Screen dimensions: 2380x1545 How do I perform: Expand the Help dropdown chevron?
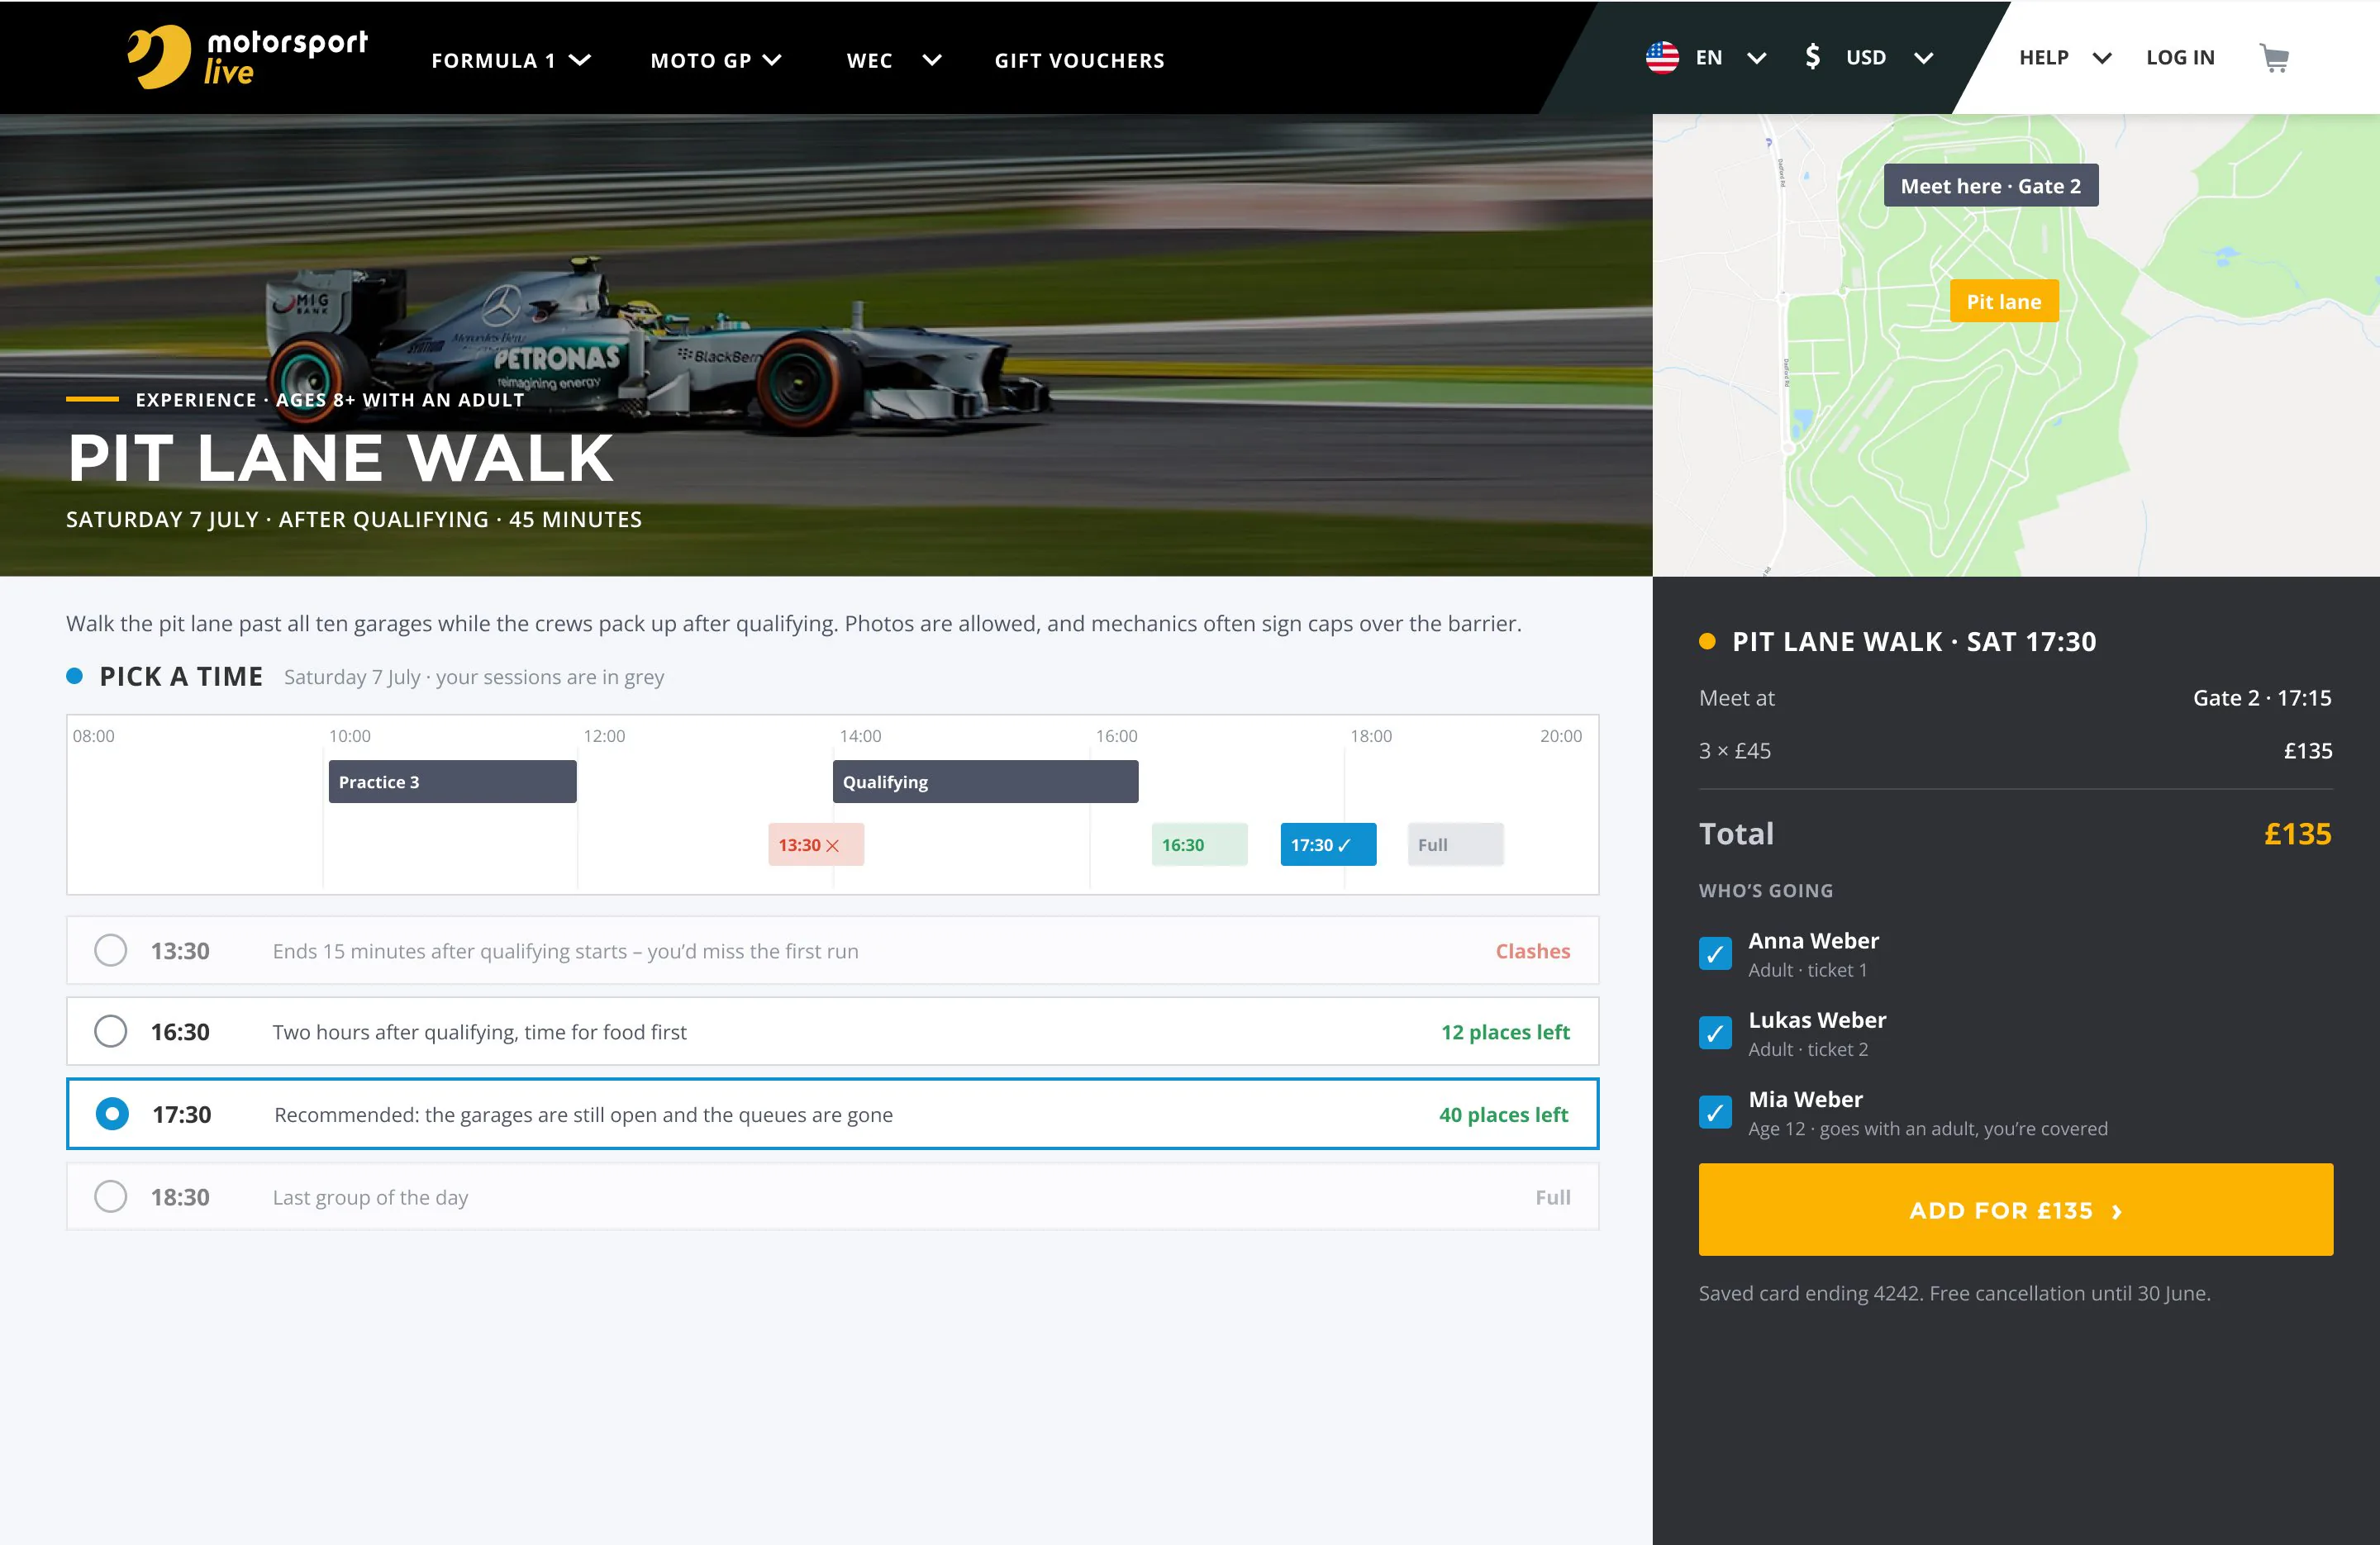(x=2102, y=58)
